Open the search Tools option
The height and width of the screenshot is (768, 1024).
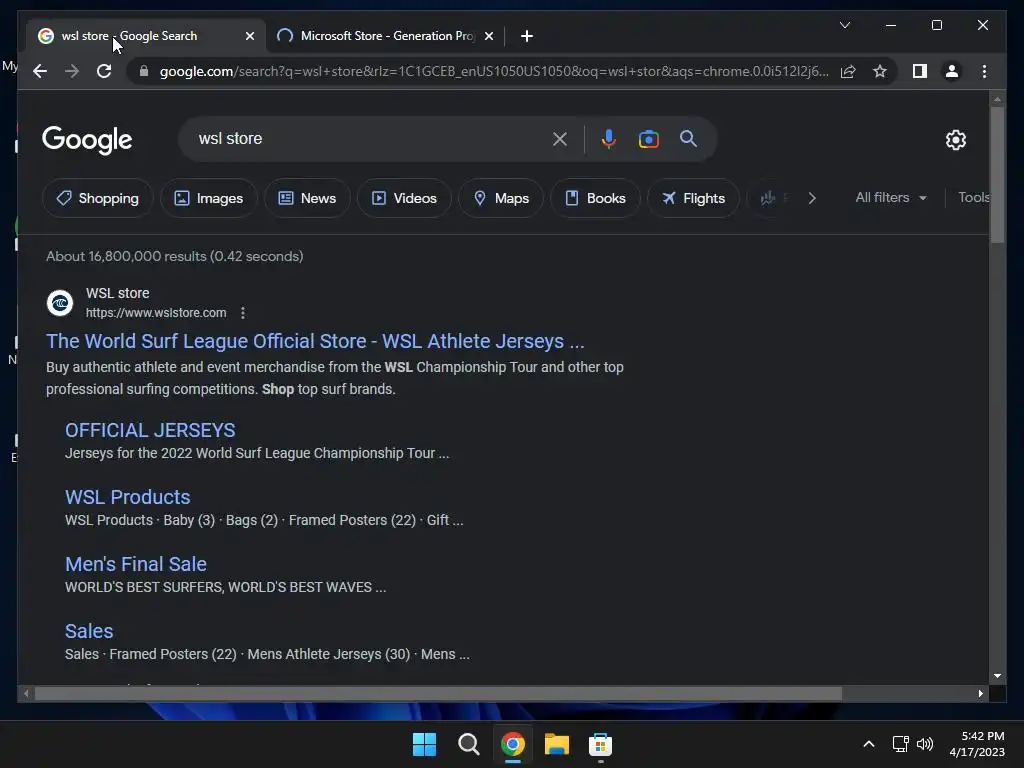[x=973, y=197]
